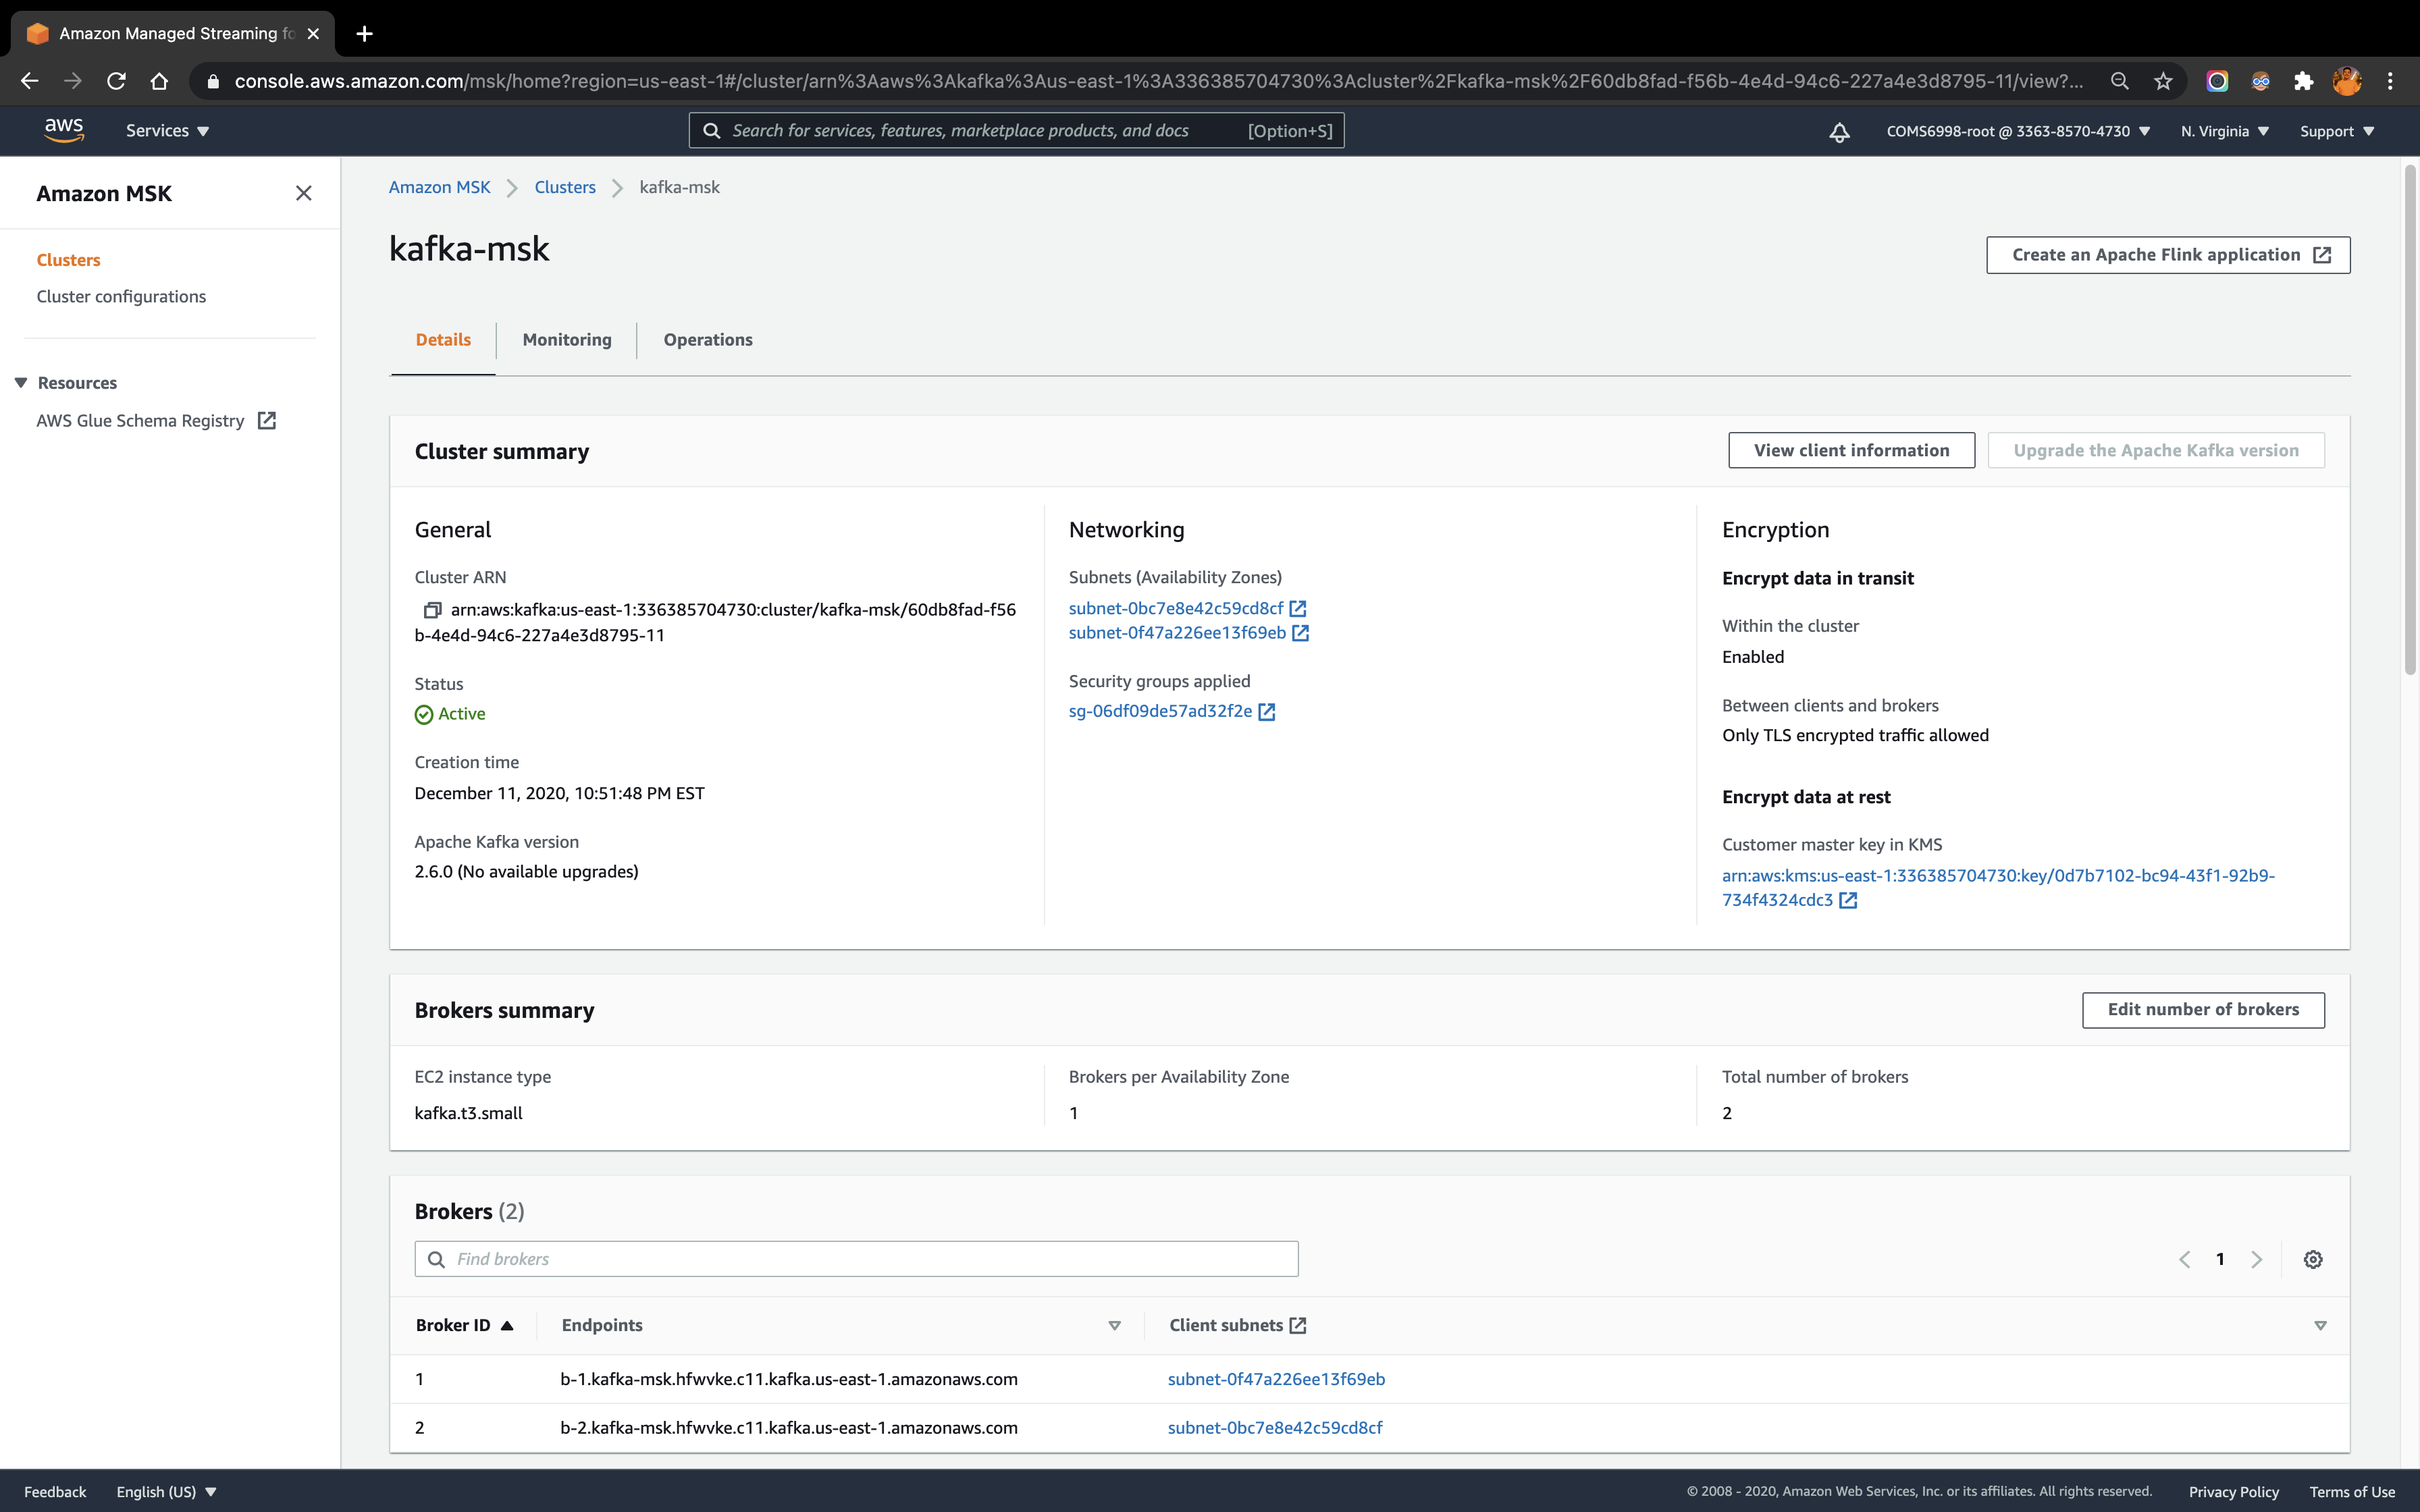Open the KMS key ARN link

tap(1997, 887)
